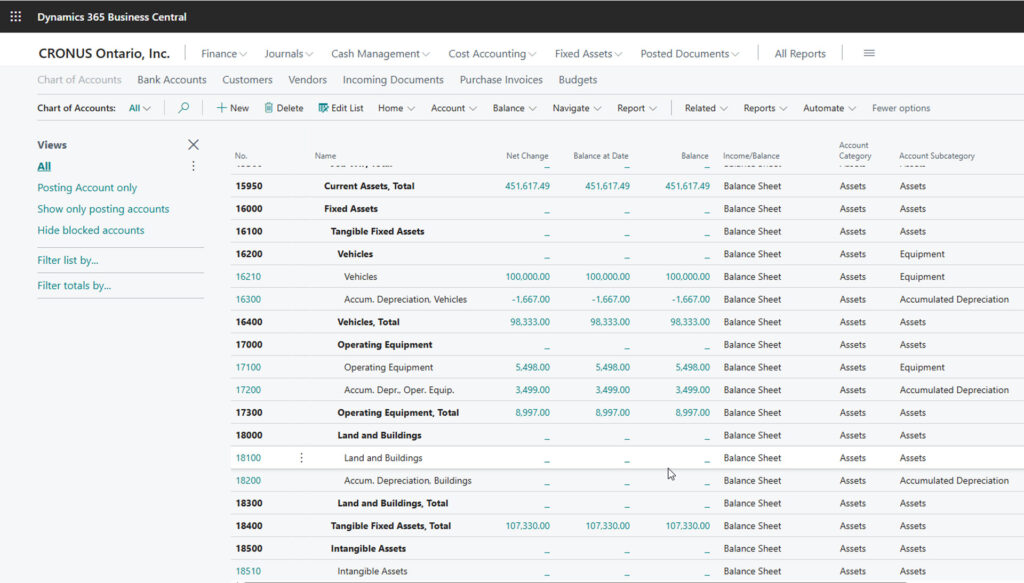This screenshot has width=1024, height=583.
Task: Click Filter list by...
Action: 68,260
